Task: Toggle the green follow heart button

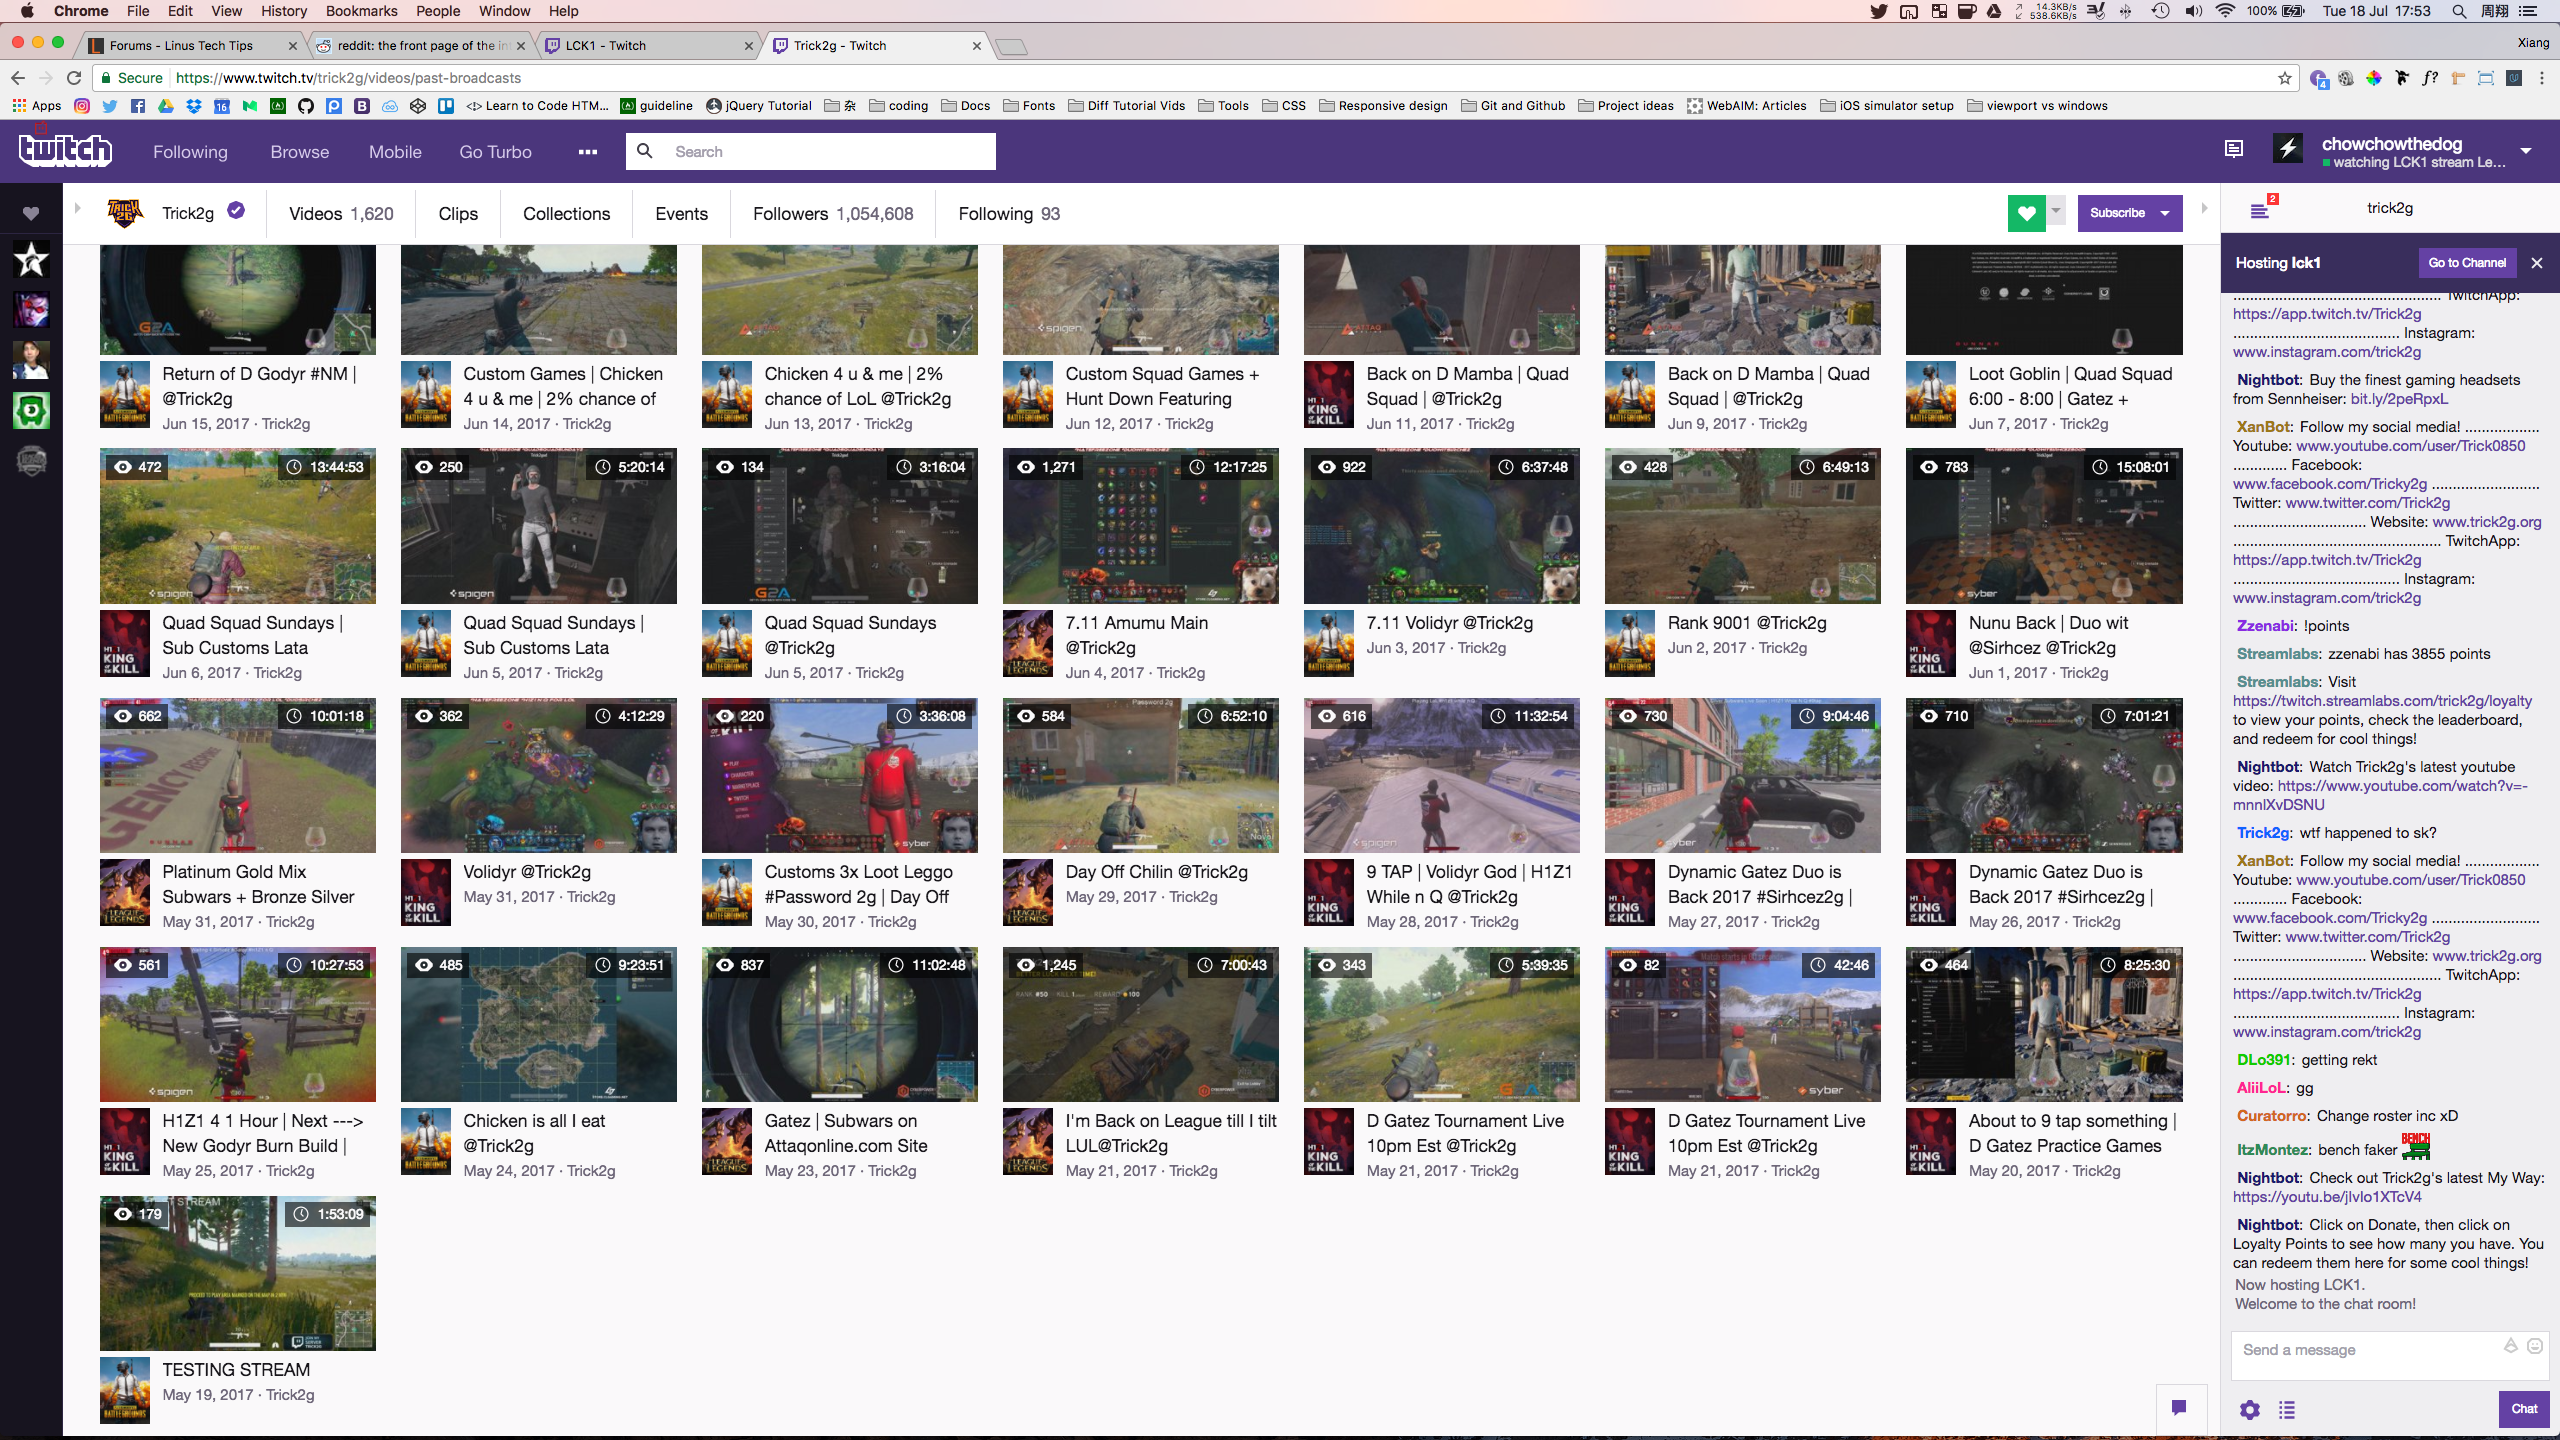Action: [x=2026, y=213]
